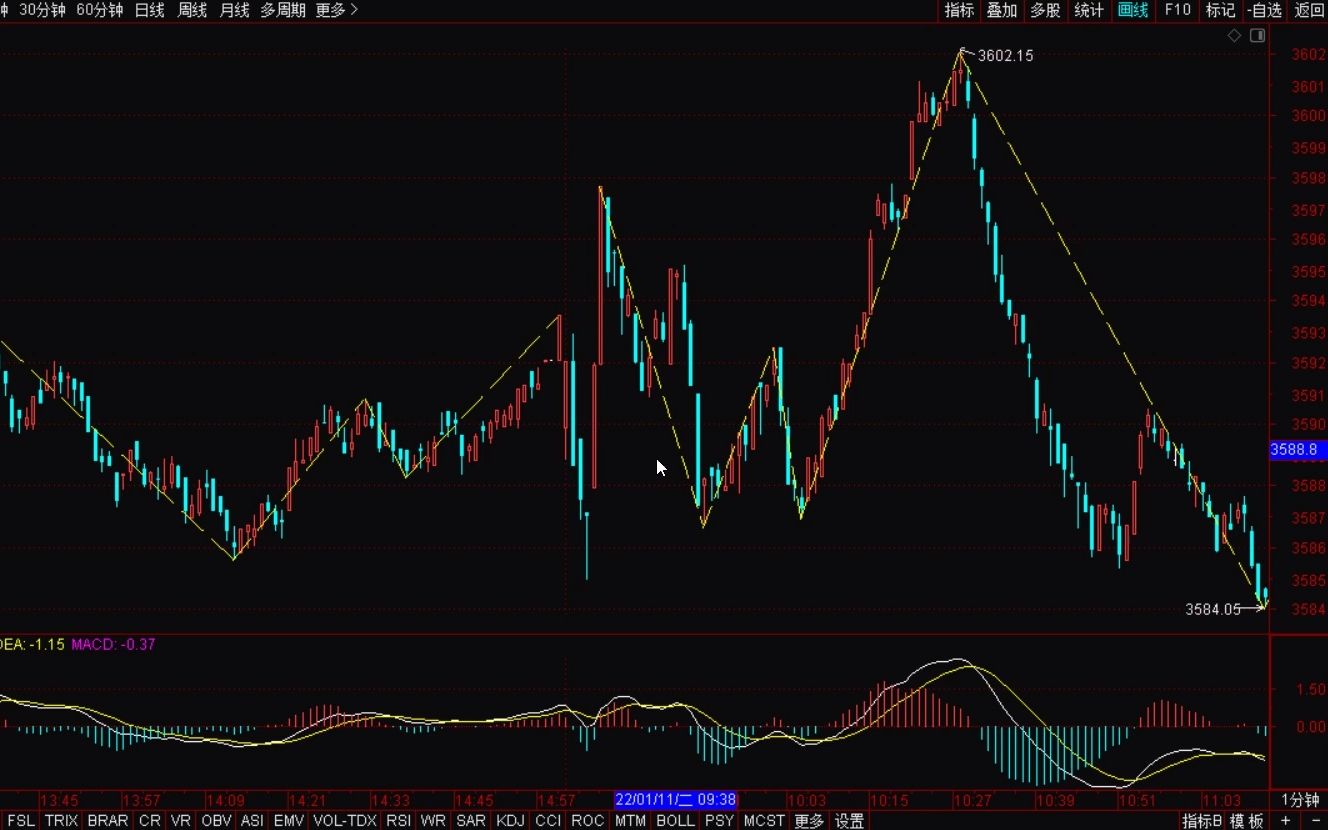Select the KDJ indicator tab
This screenshot has width=1328, height=830.
click(510, 821)
